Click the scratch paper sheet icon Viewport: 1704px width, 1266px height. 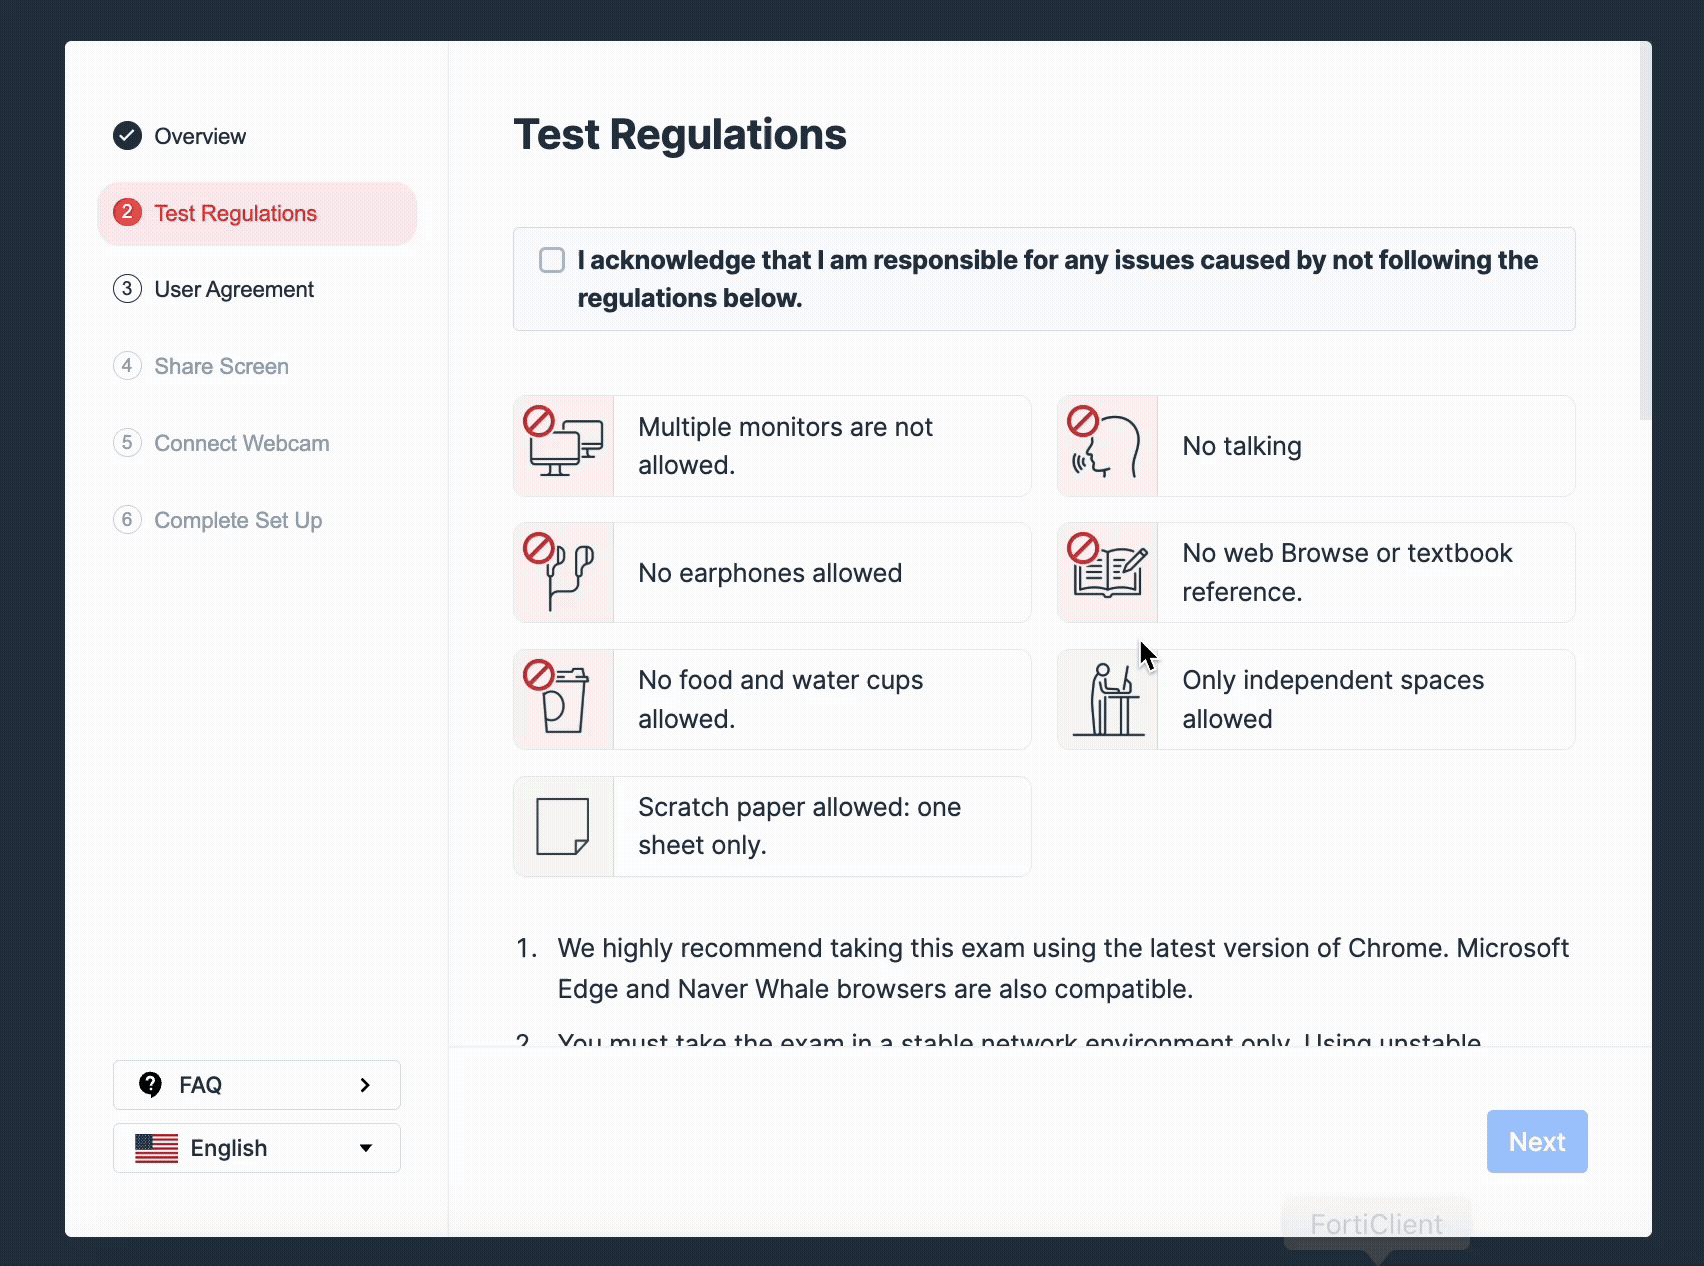point(563,826)
